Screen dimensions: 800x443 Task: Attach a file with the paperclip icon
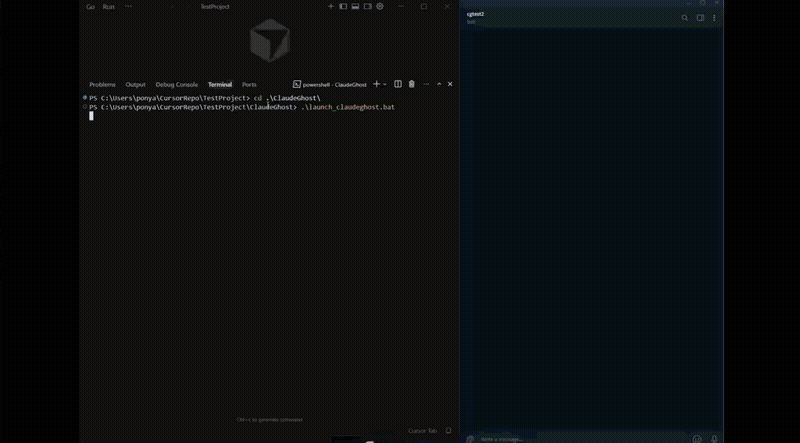(470, 439)
